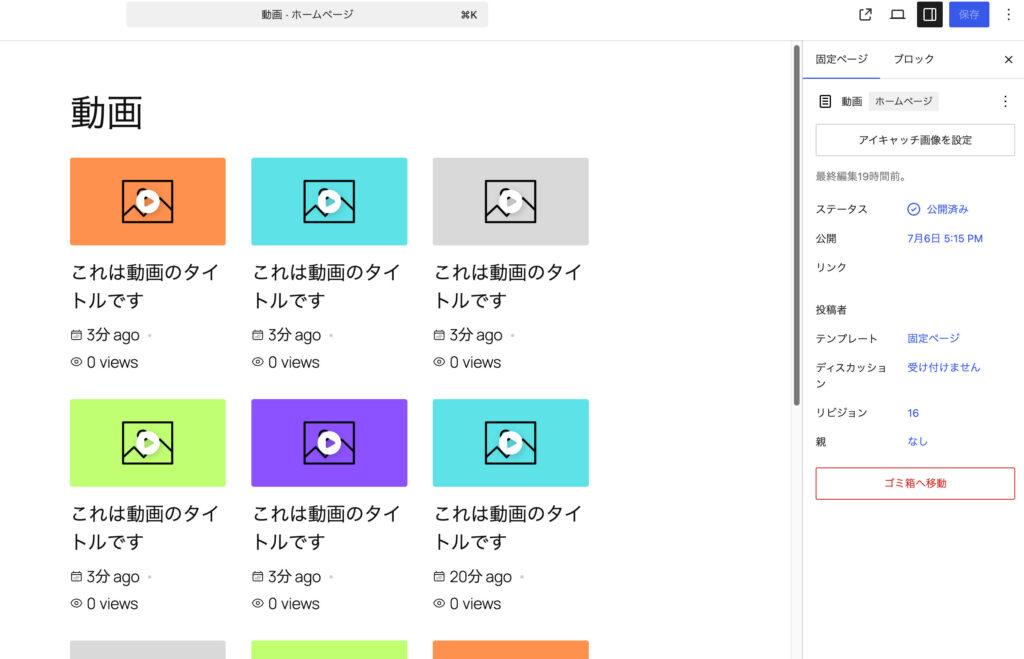Click the blue 保存 save button
1024x659 pixels.
(968, 14)
